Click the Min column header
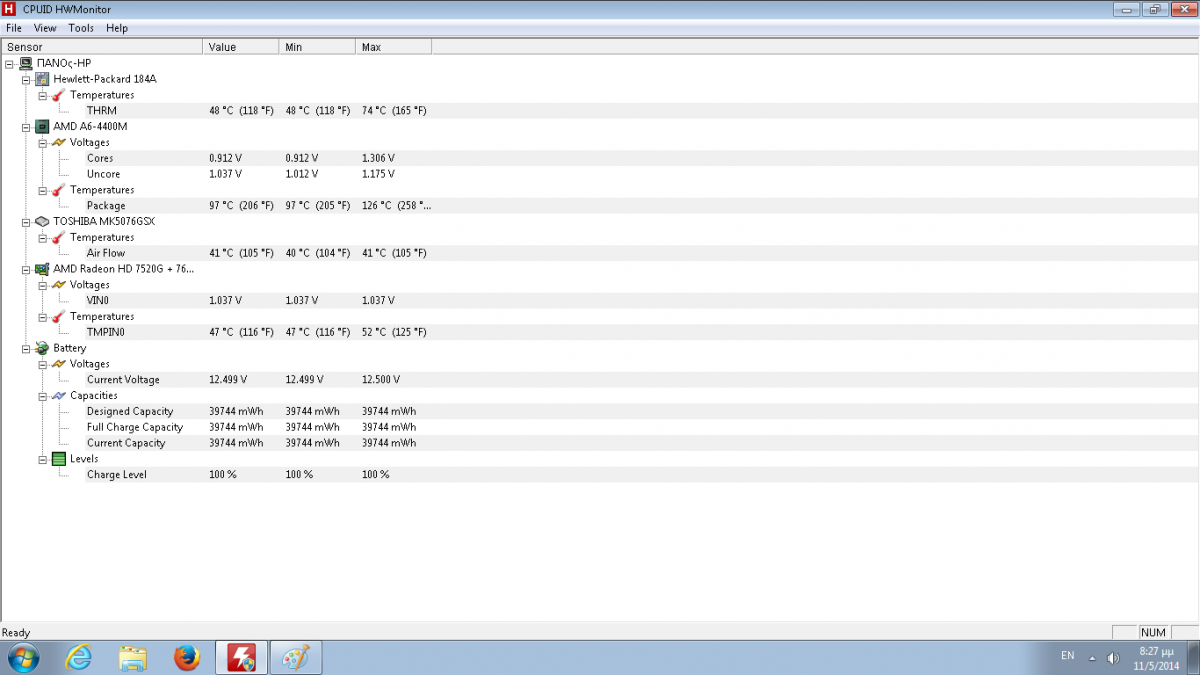1200x675 pixels. 317,47
